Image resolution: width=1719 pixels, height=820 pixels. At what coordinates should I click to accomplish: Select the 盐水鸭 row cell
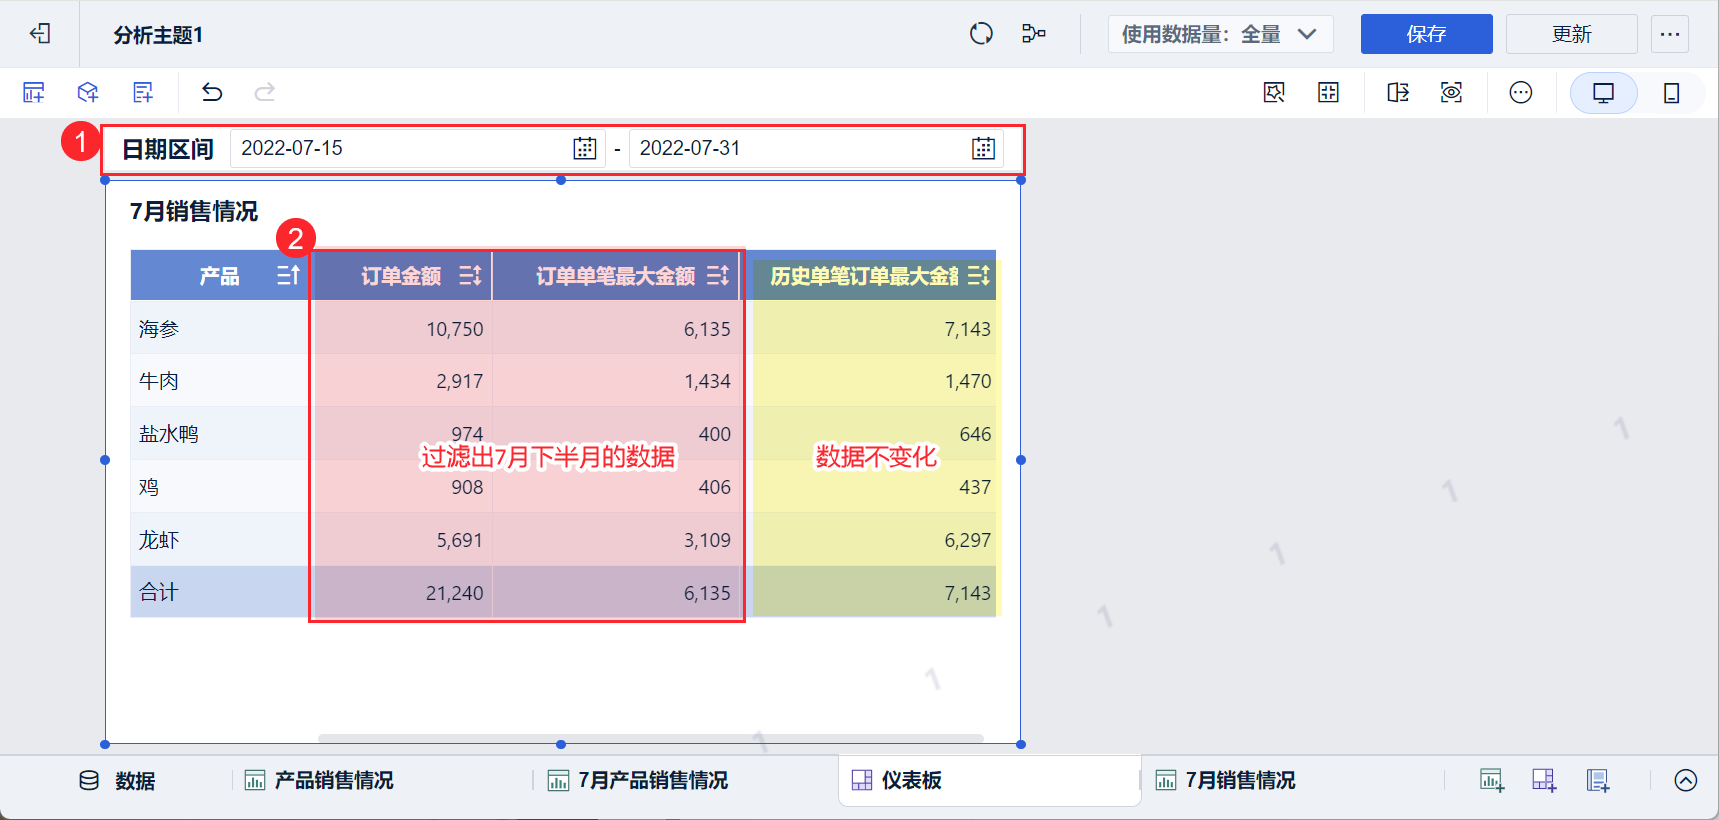220,434
